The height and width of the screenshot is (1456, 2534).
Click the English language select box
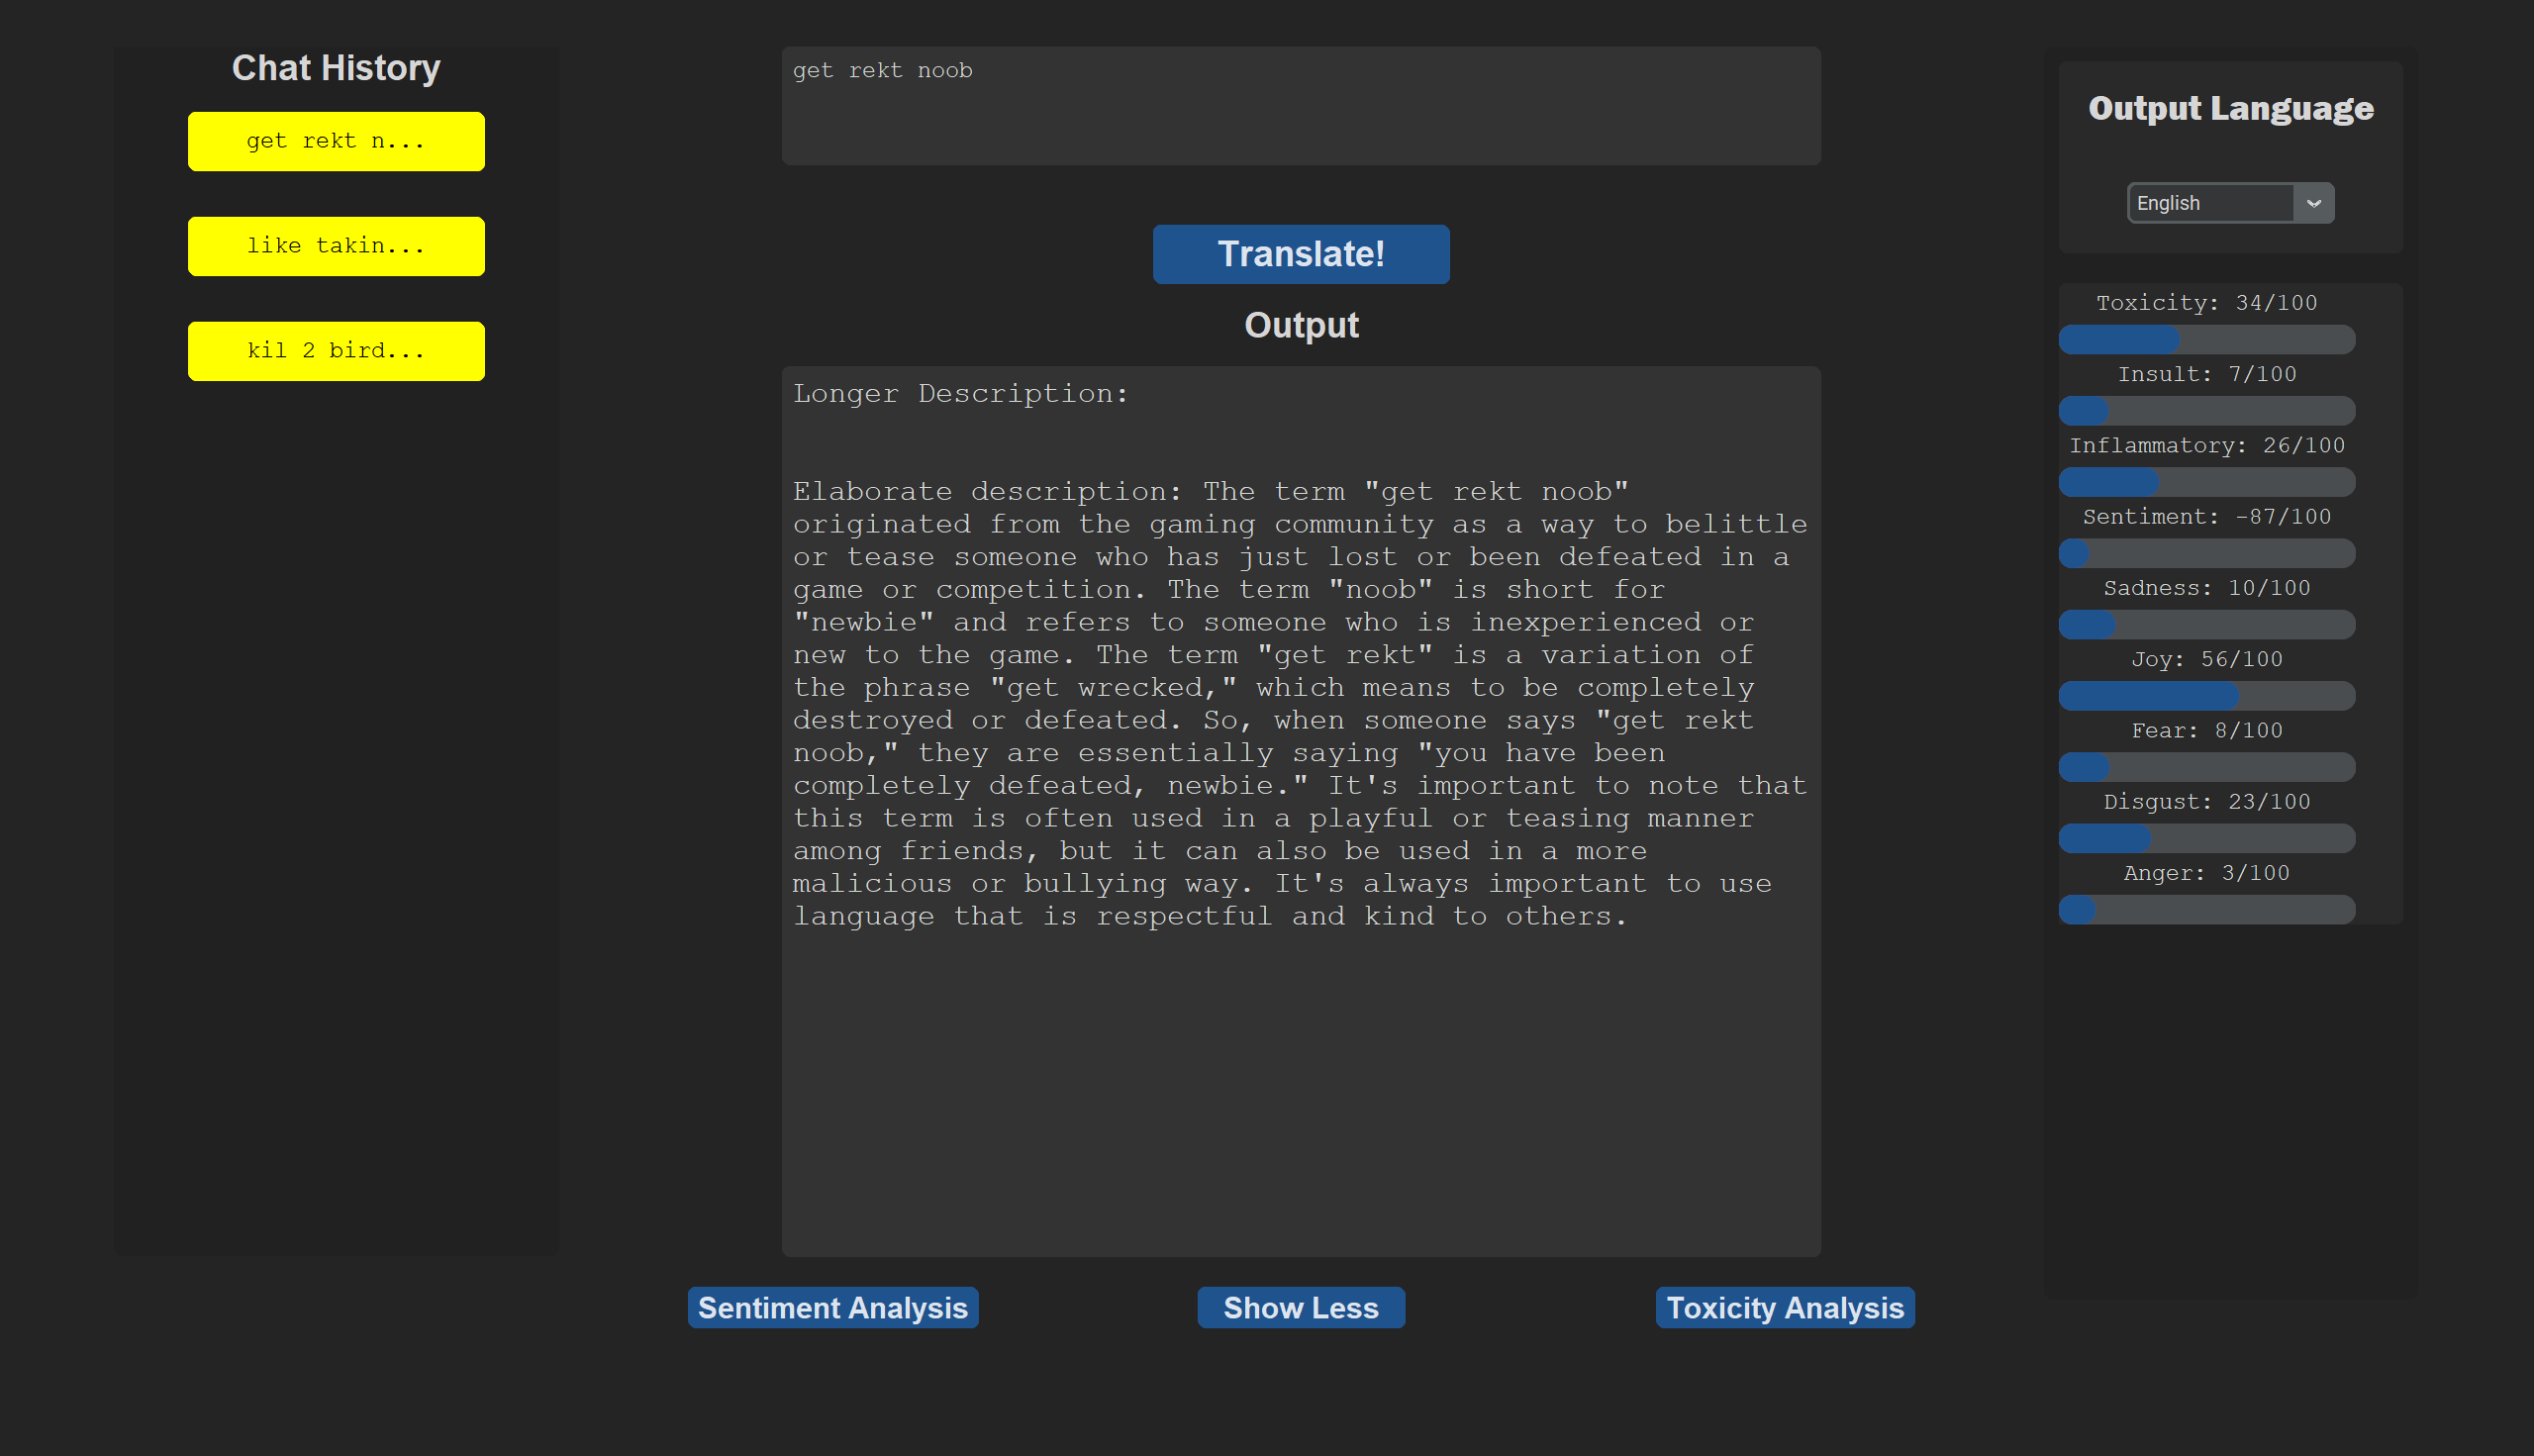(x=2210, y=203)
